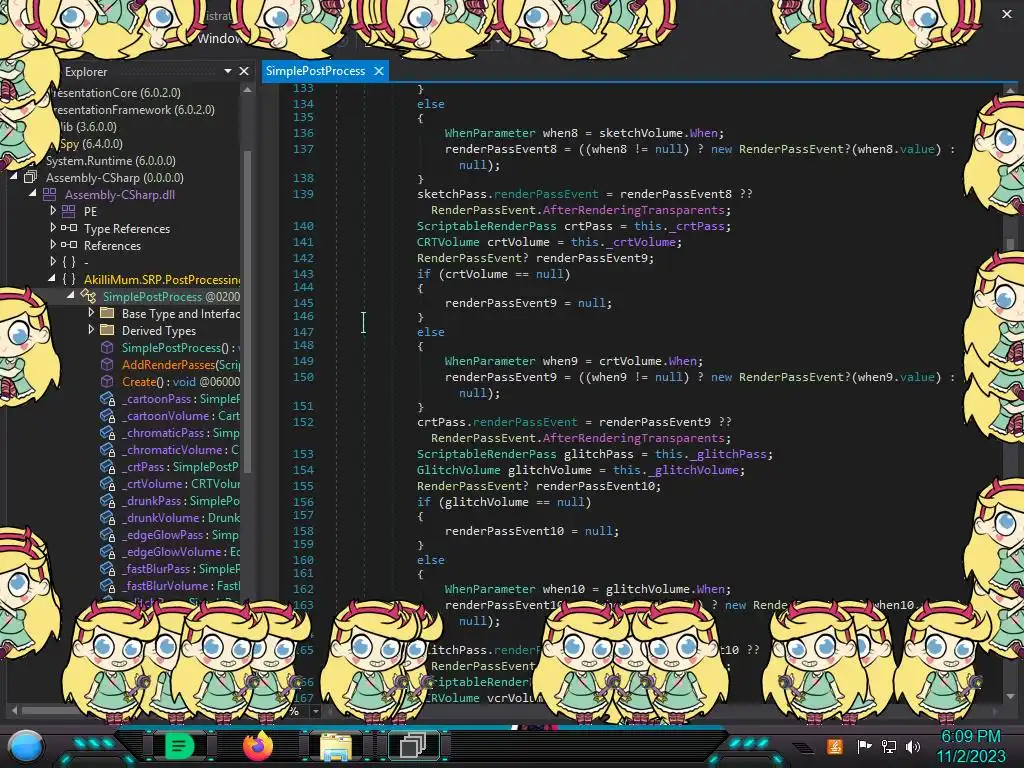1024x768 pixels.
Task: Expand the '-' empty namespace node
Action: [53, 261]
